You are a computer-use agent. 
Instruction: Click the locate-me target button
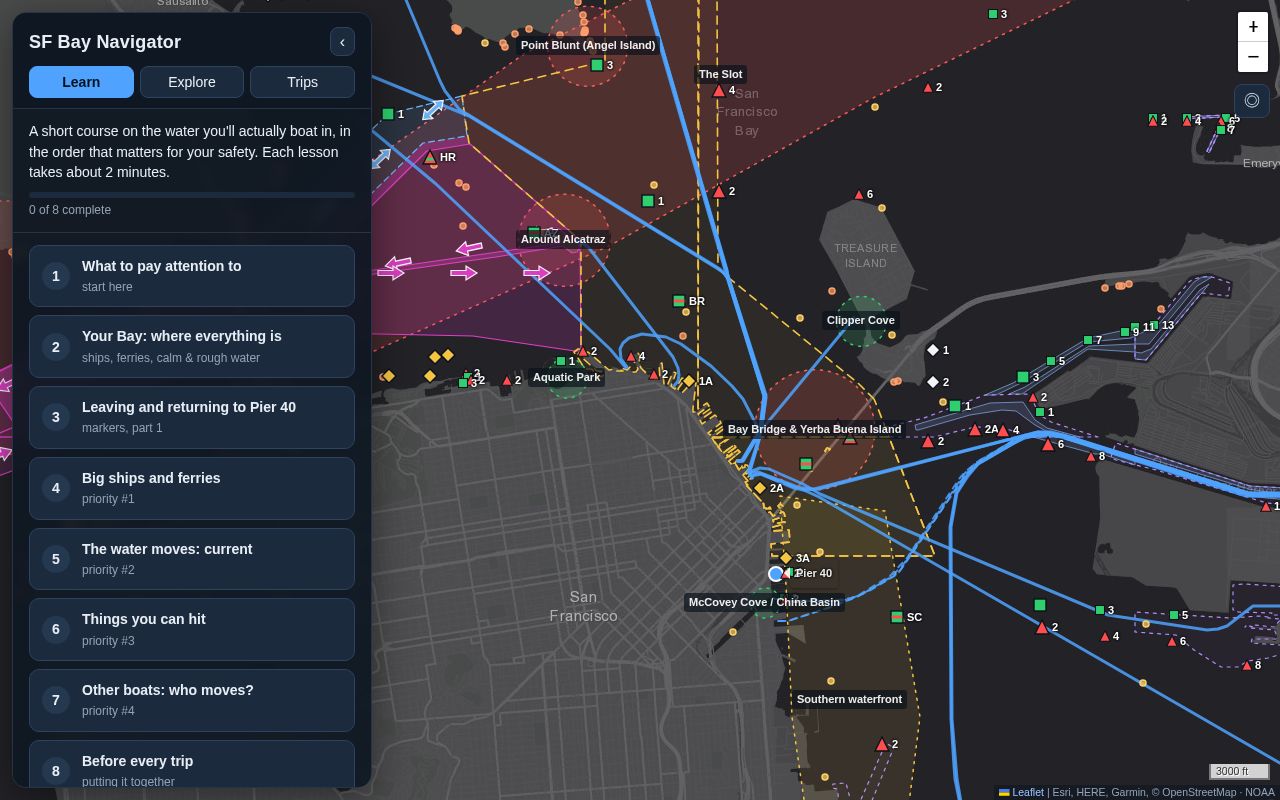click(1252, 101)
